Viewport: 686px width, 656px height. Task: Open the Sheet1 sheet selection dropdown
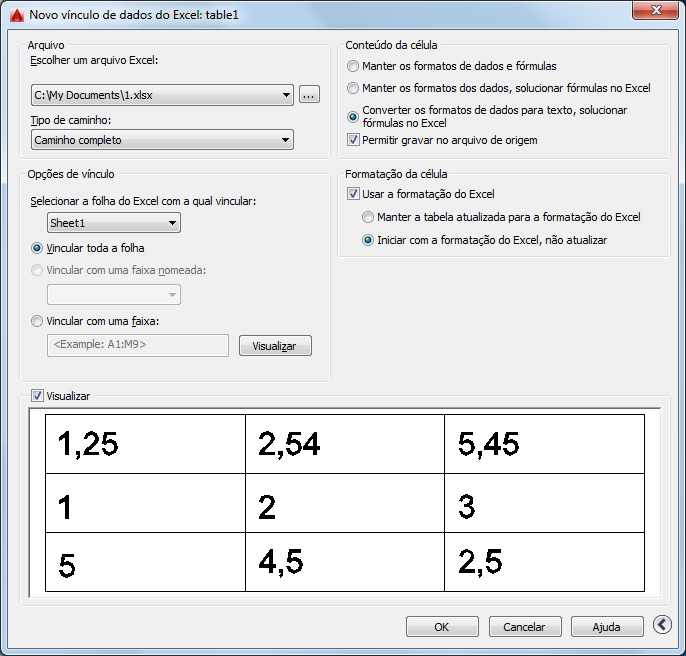114,223
